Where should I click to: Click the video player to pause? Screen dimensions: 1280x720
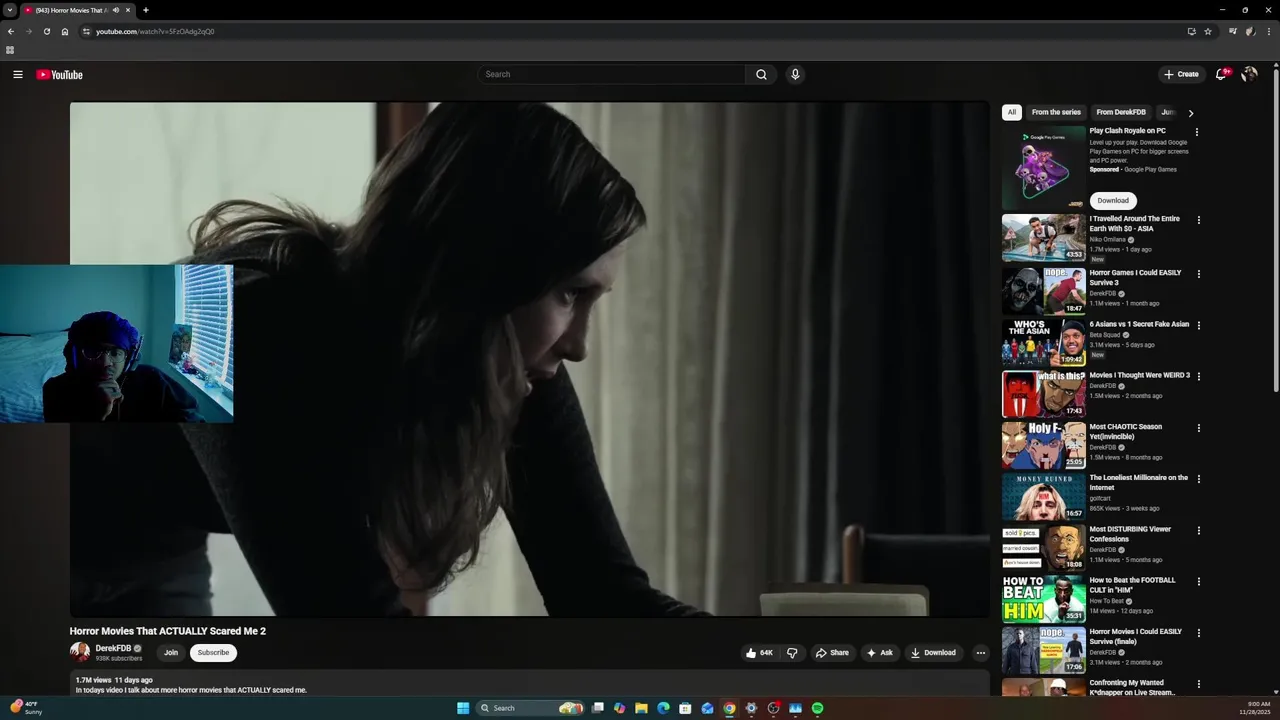pos(529,359)
